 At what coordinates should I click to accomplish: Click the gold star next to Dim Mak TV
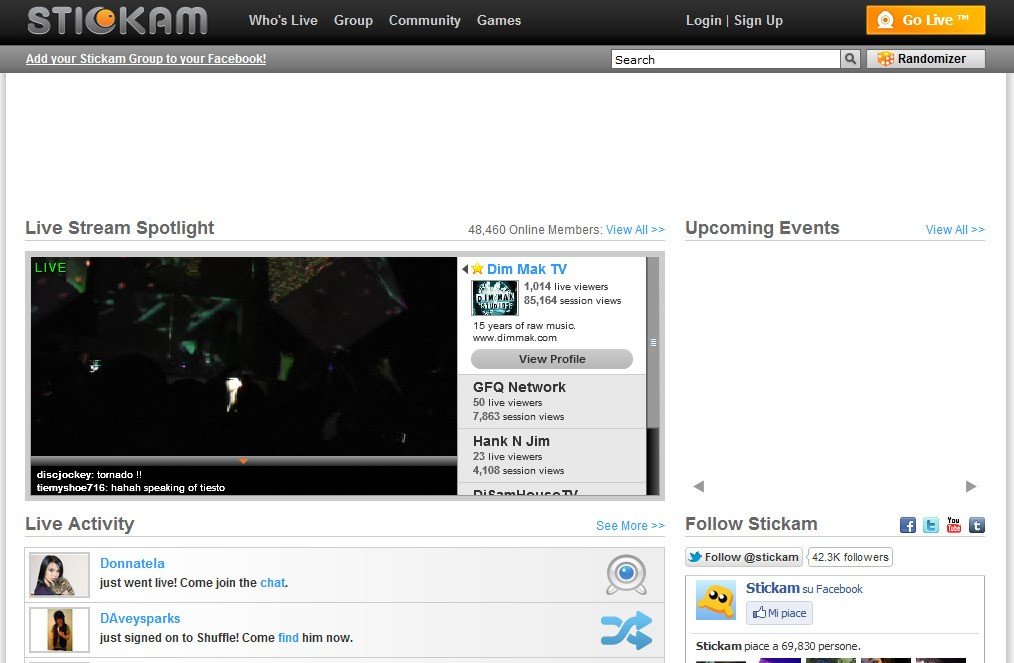coord(477,268)
